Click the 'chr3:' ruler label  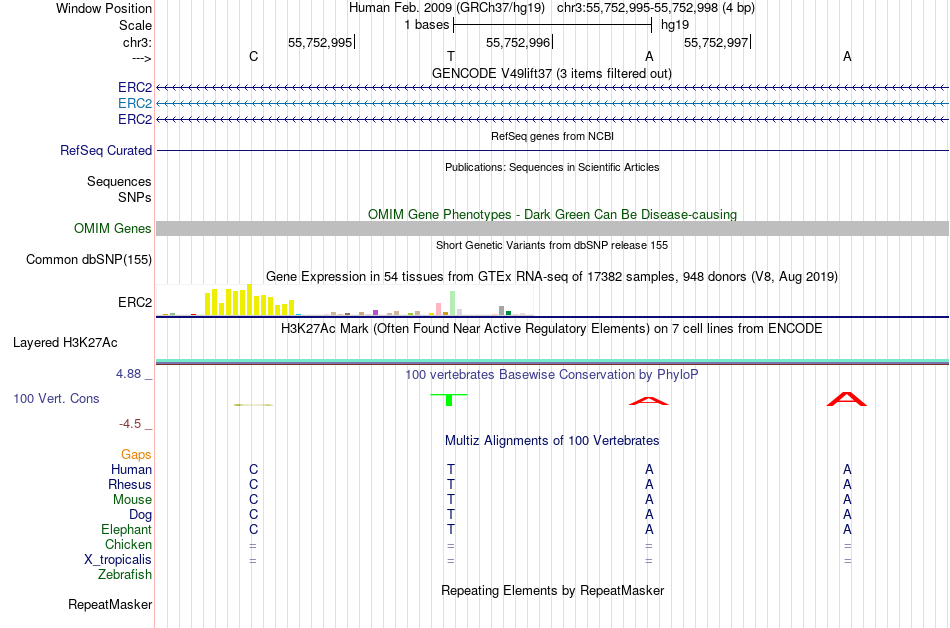point(137,42)
